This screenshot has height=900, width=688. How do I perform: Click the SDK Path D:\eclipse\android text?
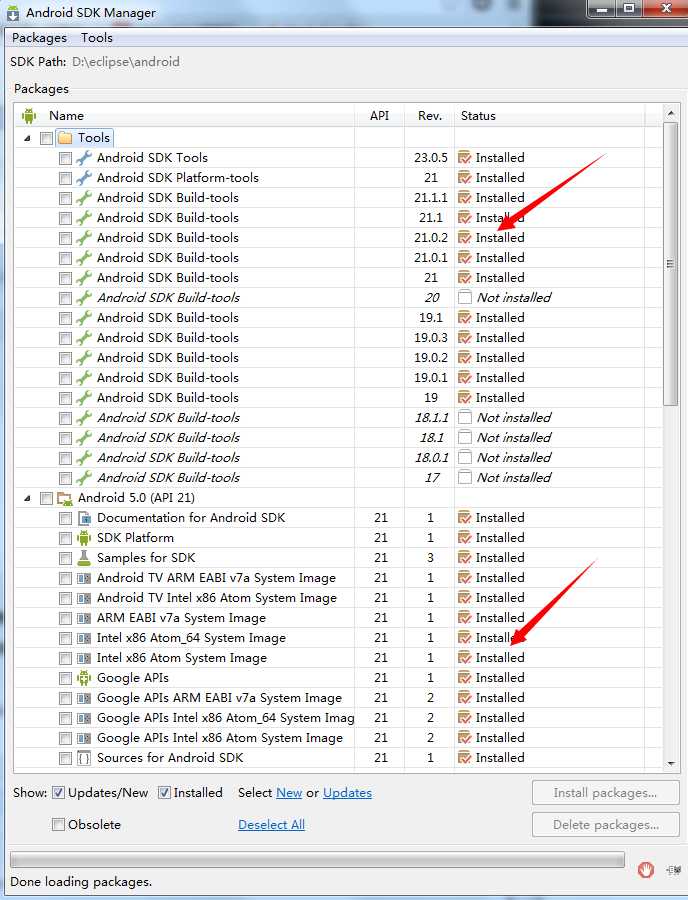pyautogui.click(x=126, y=62)
